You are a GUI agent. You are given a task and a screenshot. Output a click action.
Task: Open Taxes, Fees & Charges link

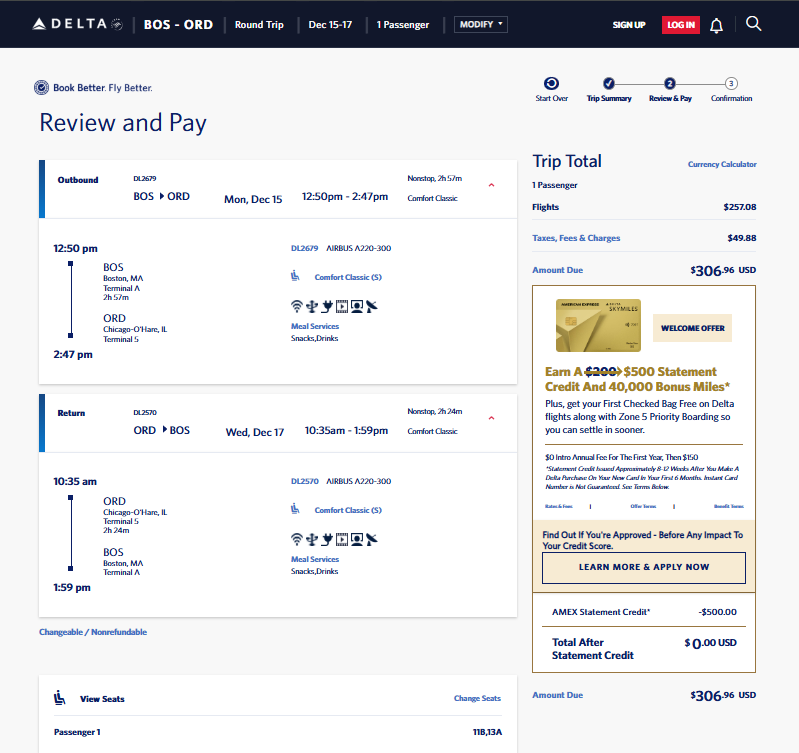coord(576,238)
